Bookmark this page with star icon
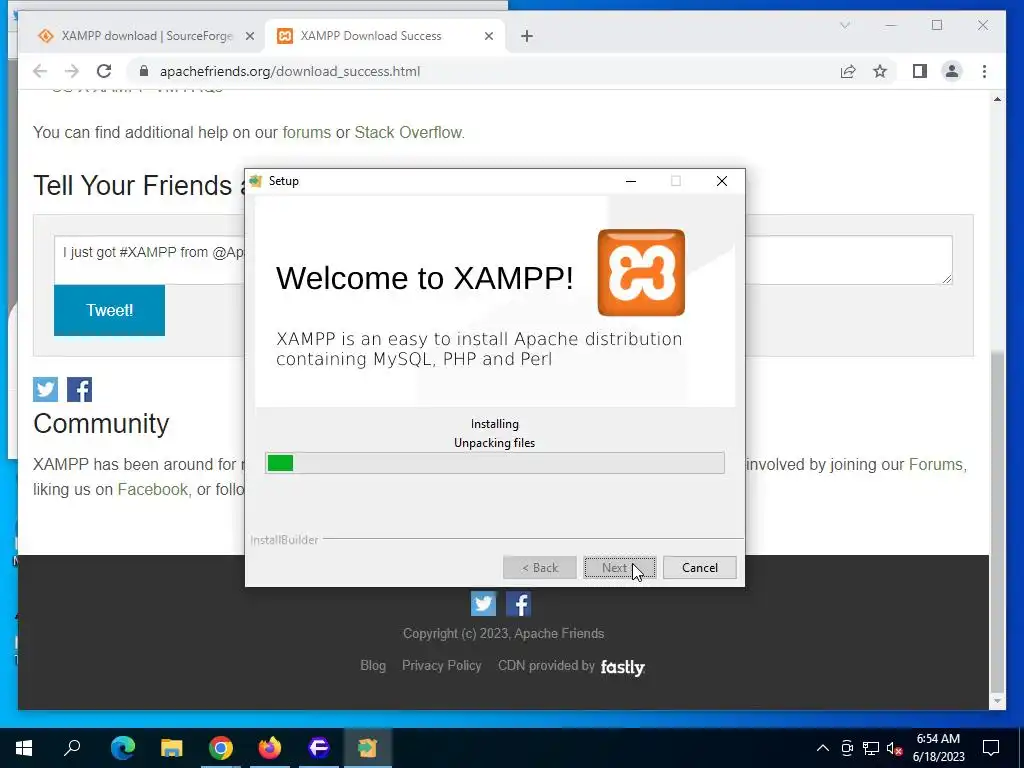 pyautogui.click(x=880, y=71)
